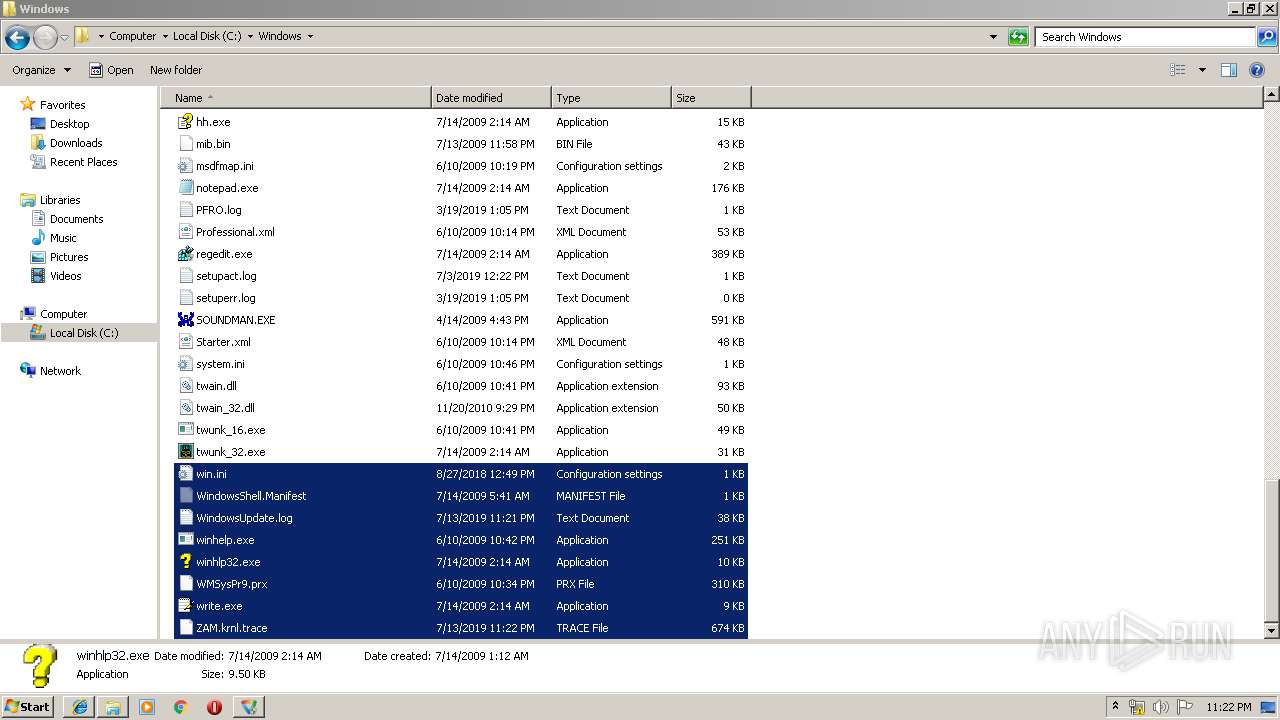Select the twunk_32.exe icon
The image size is (1280, 720).
coord(185,452)
